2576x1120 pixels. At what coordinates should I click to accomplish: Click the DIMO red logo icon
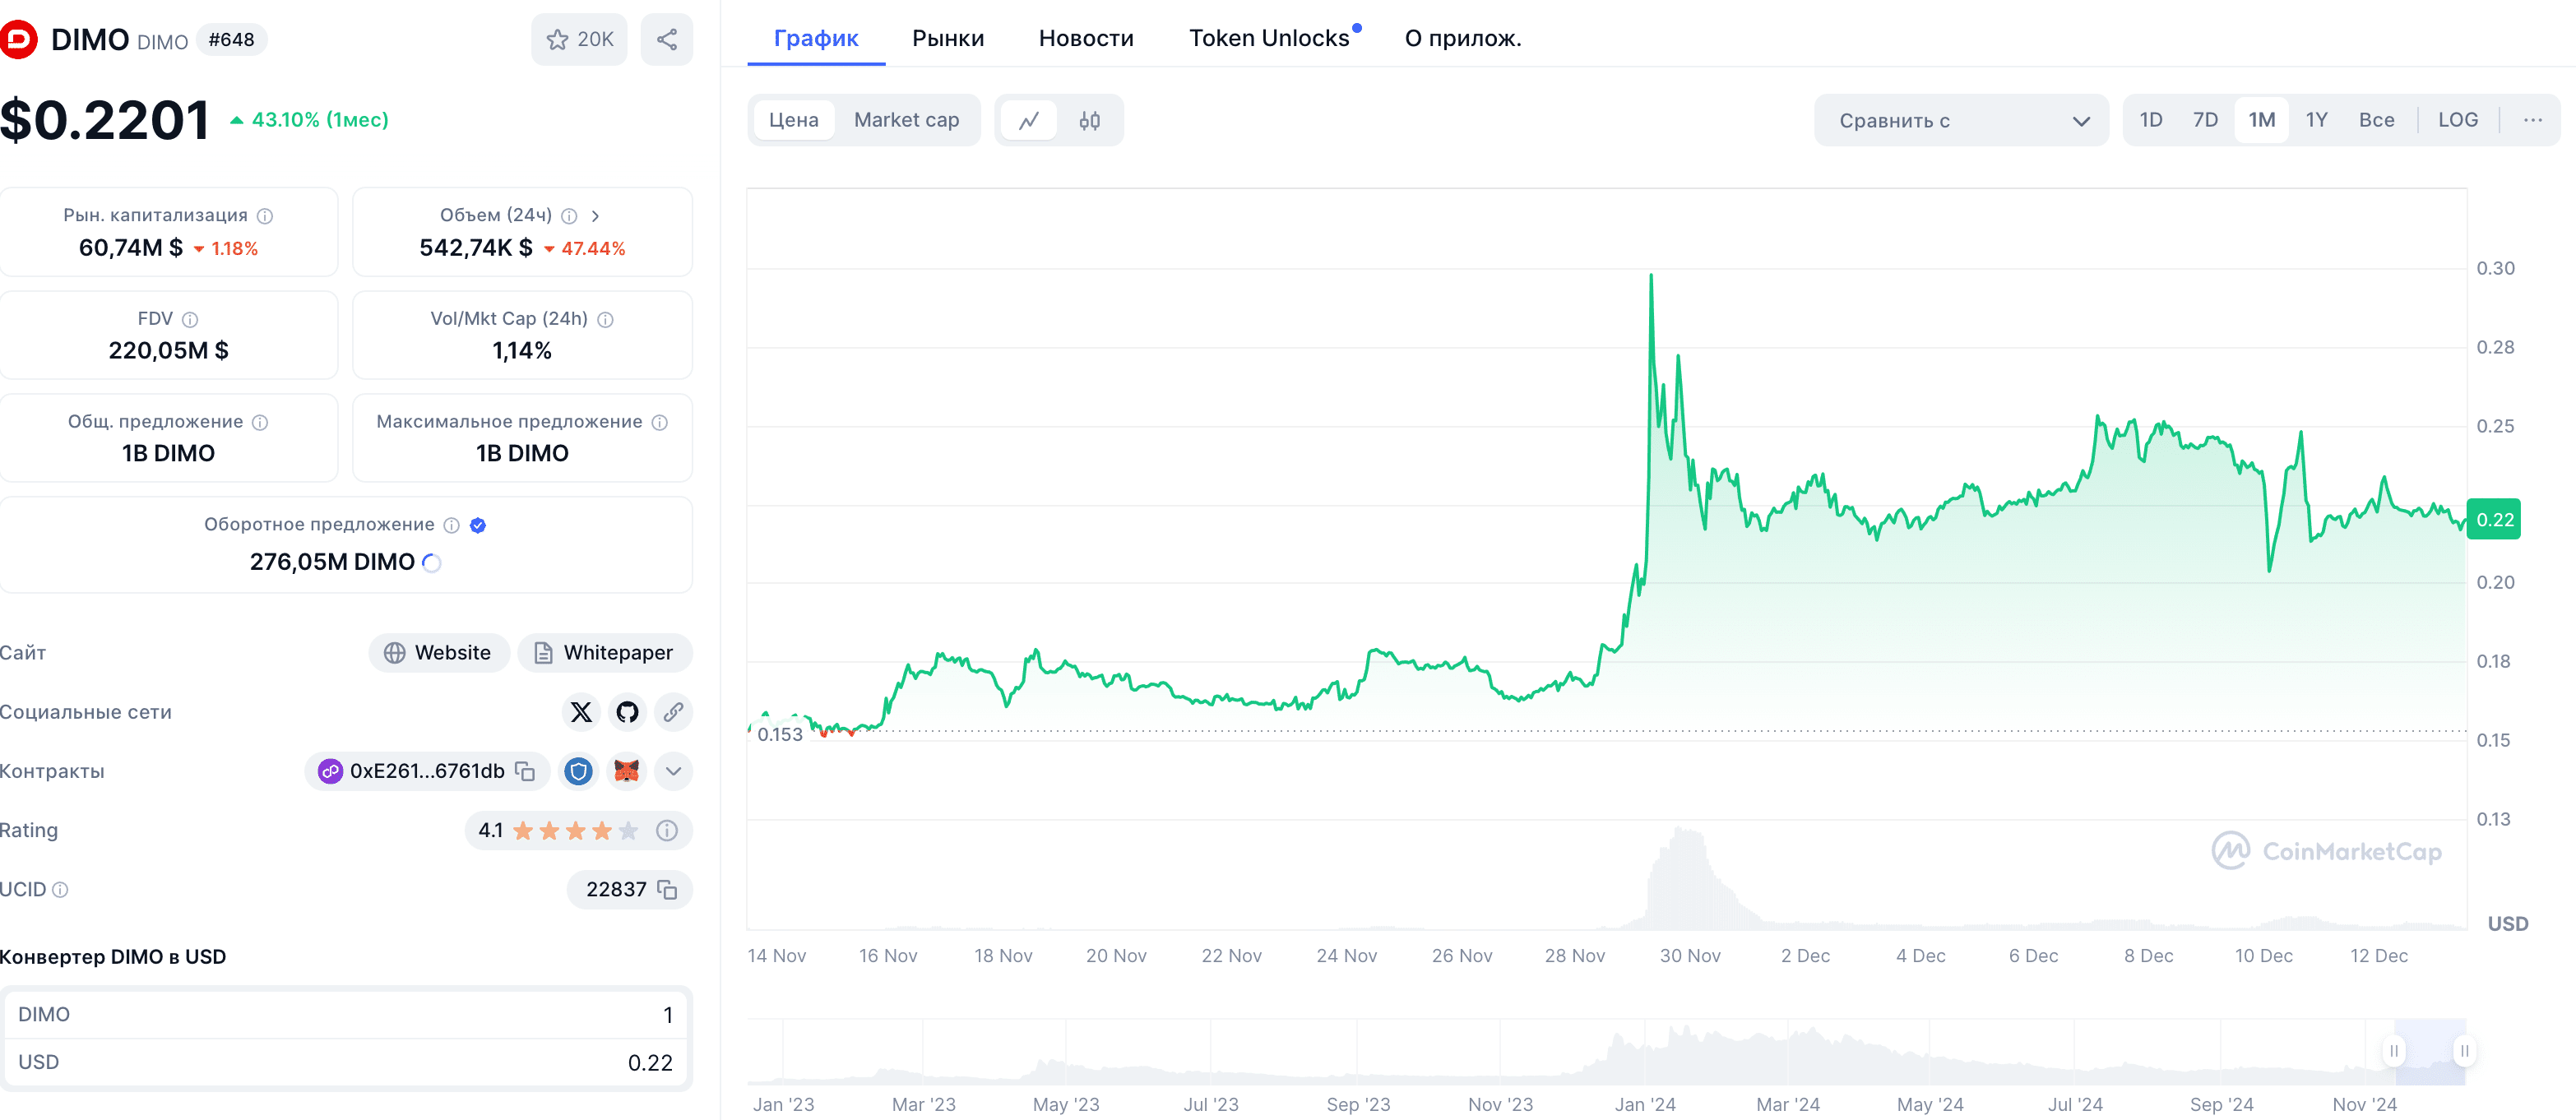[x=17, y=39]
